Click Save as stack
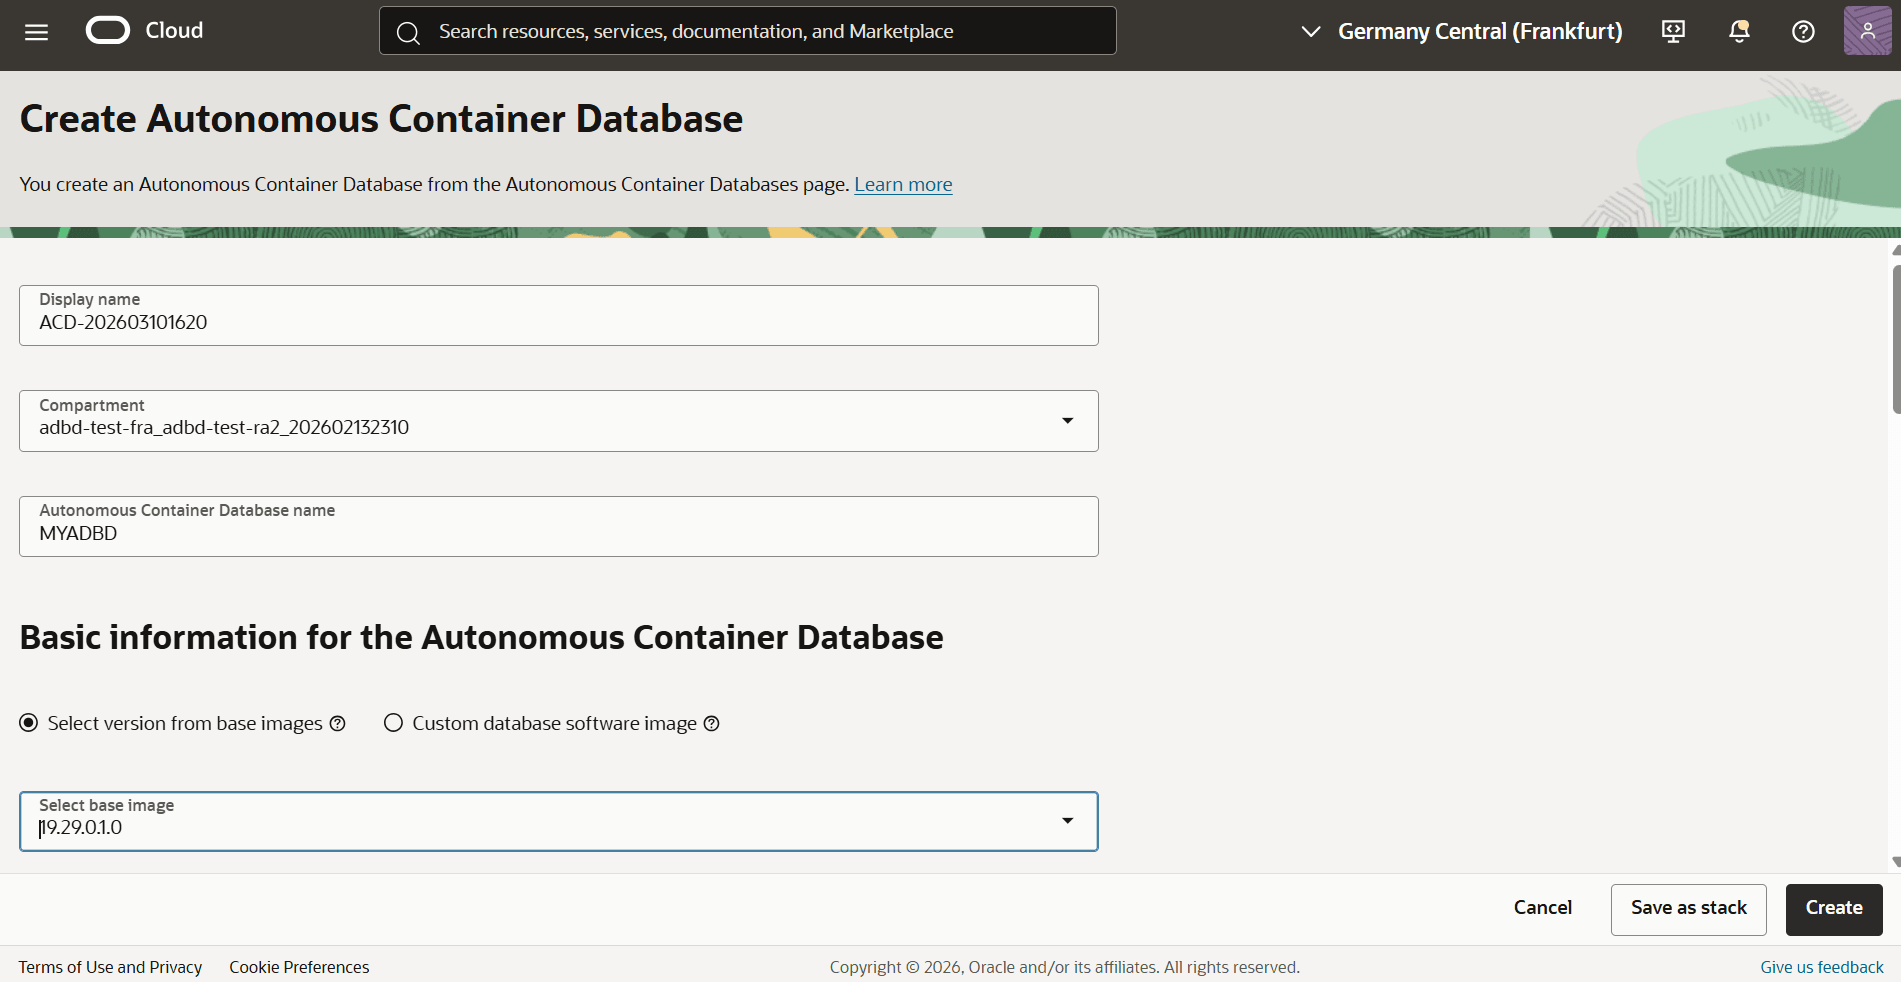Image resolution: width=1901 pixels, height=982 pixels. point(1688,909)
